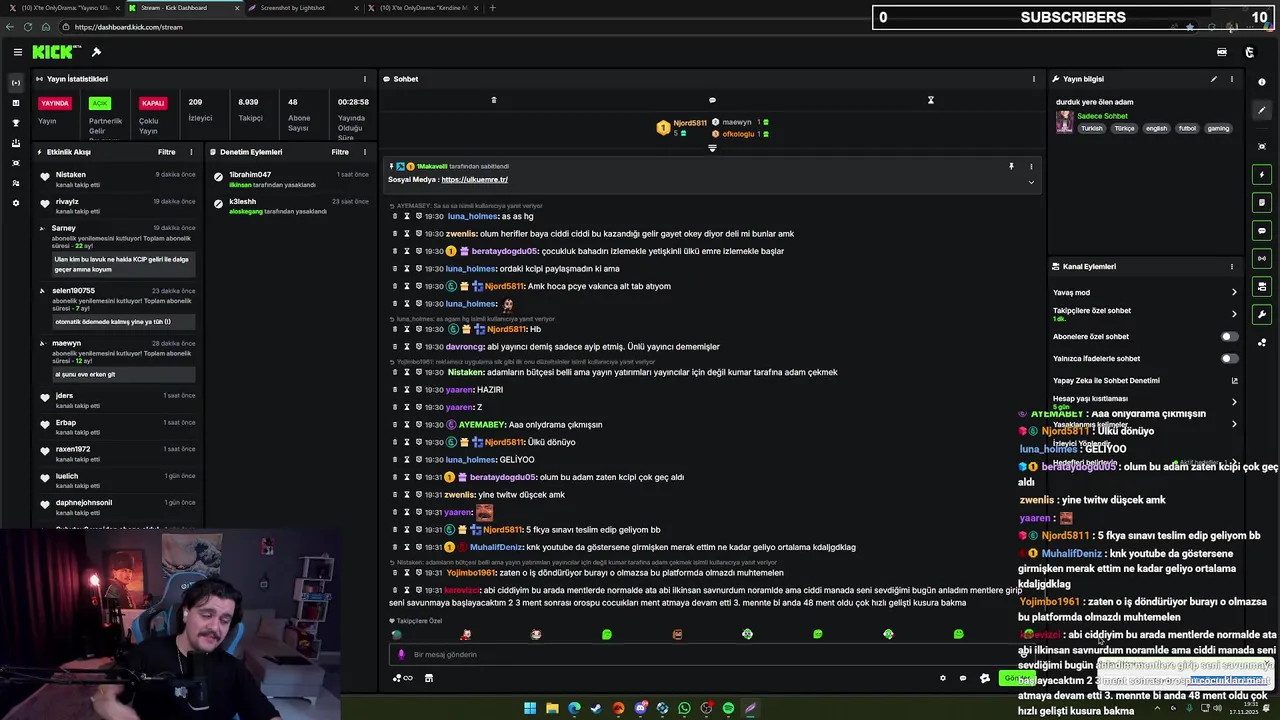Image resolution: width=1280 pixels, height=720 pixels.
Task: Click rocket icon next to Kick logo
Action: 96,52
